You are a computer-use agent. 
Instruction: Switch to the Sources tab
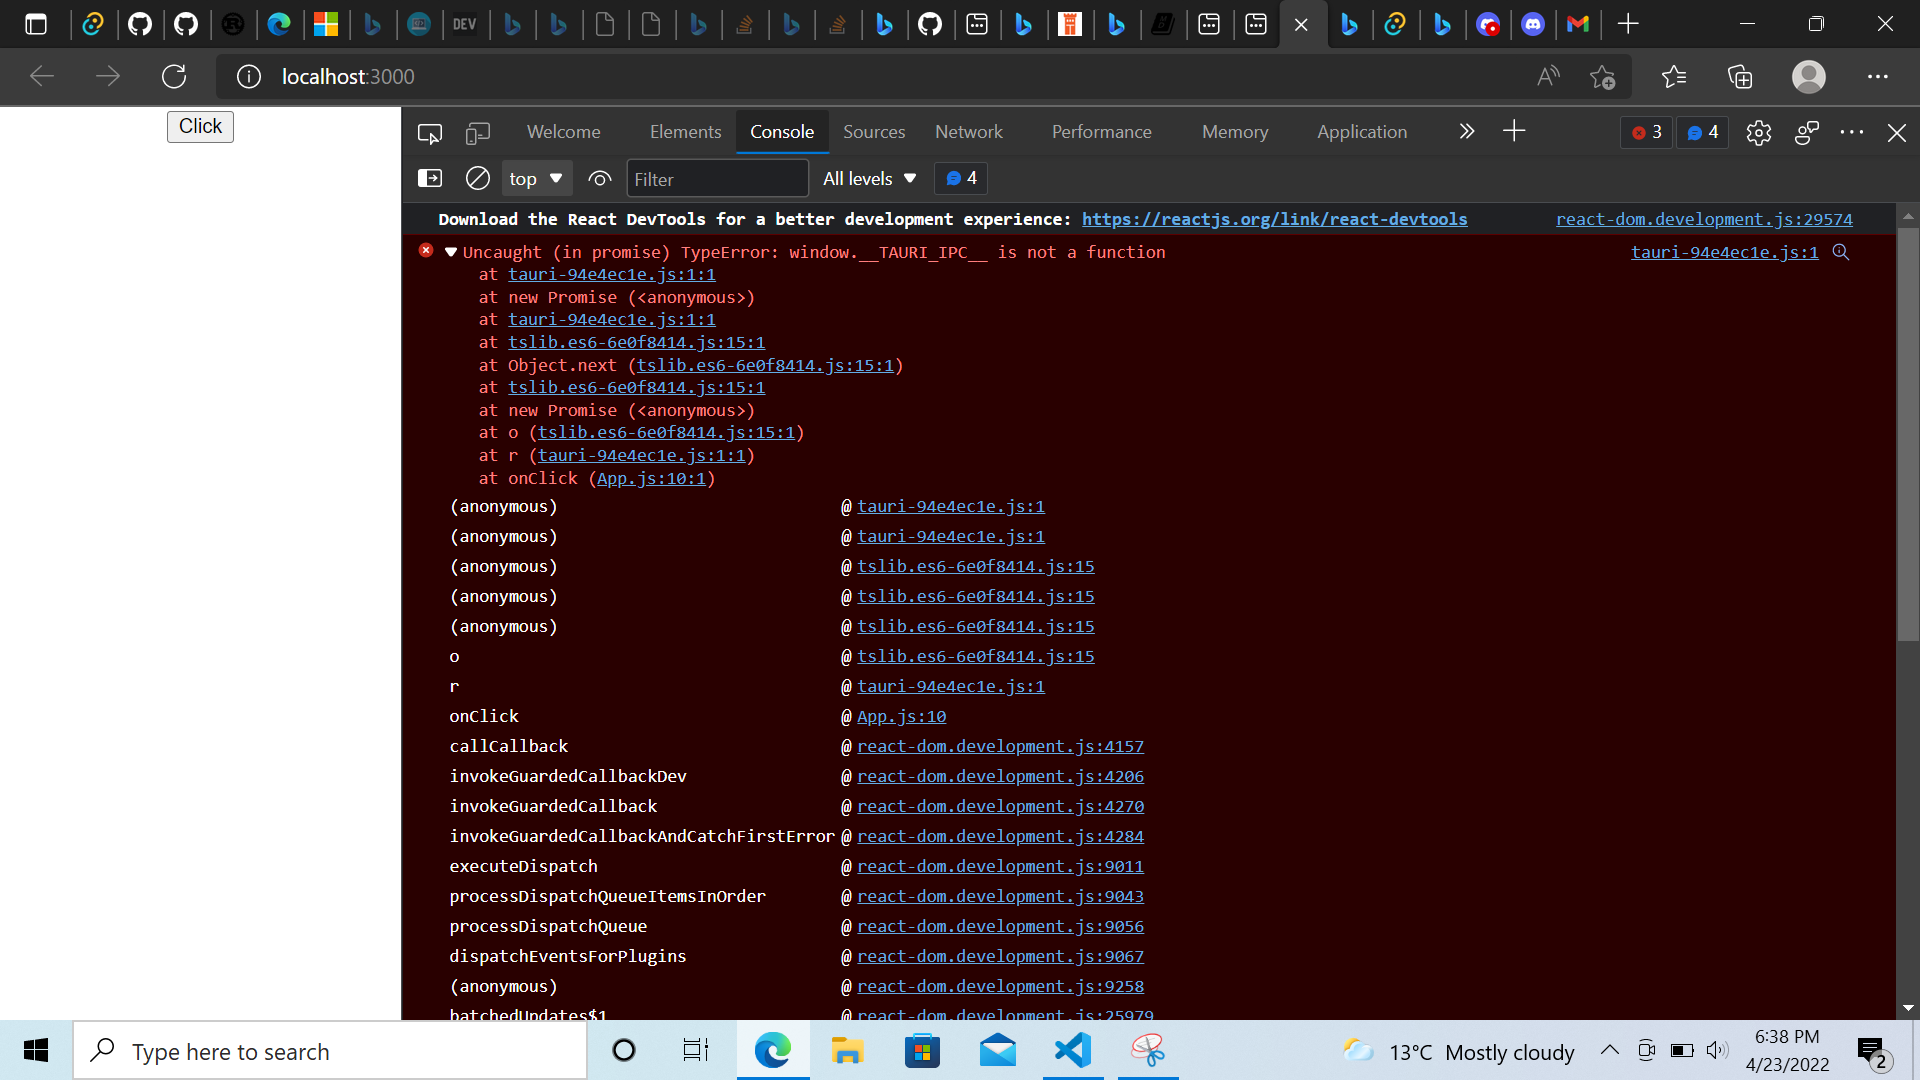[x=873, y=132]
